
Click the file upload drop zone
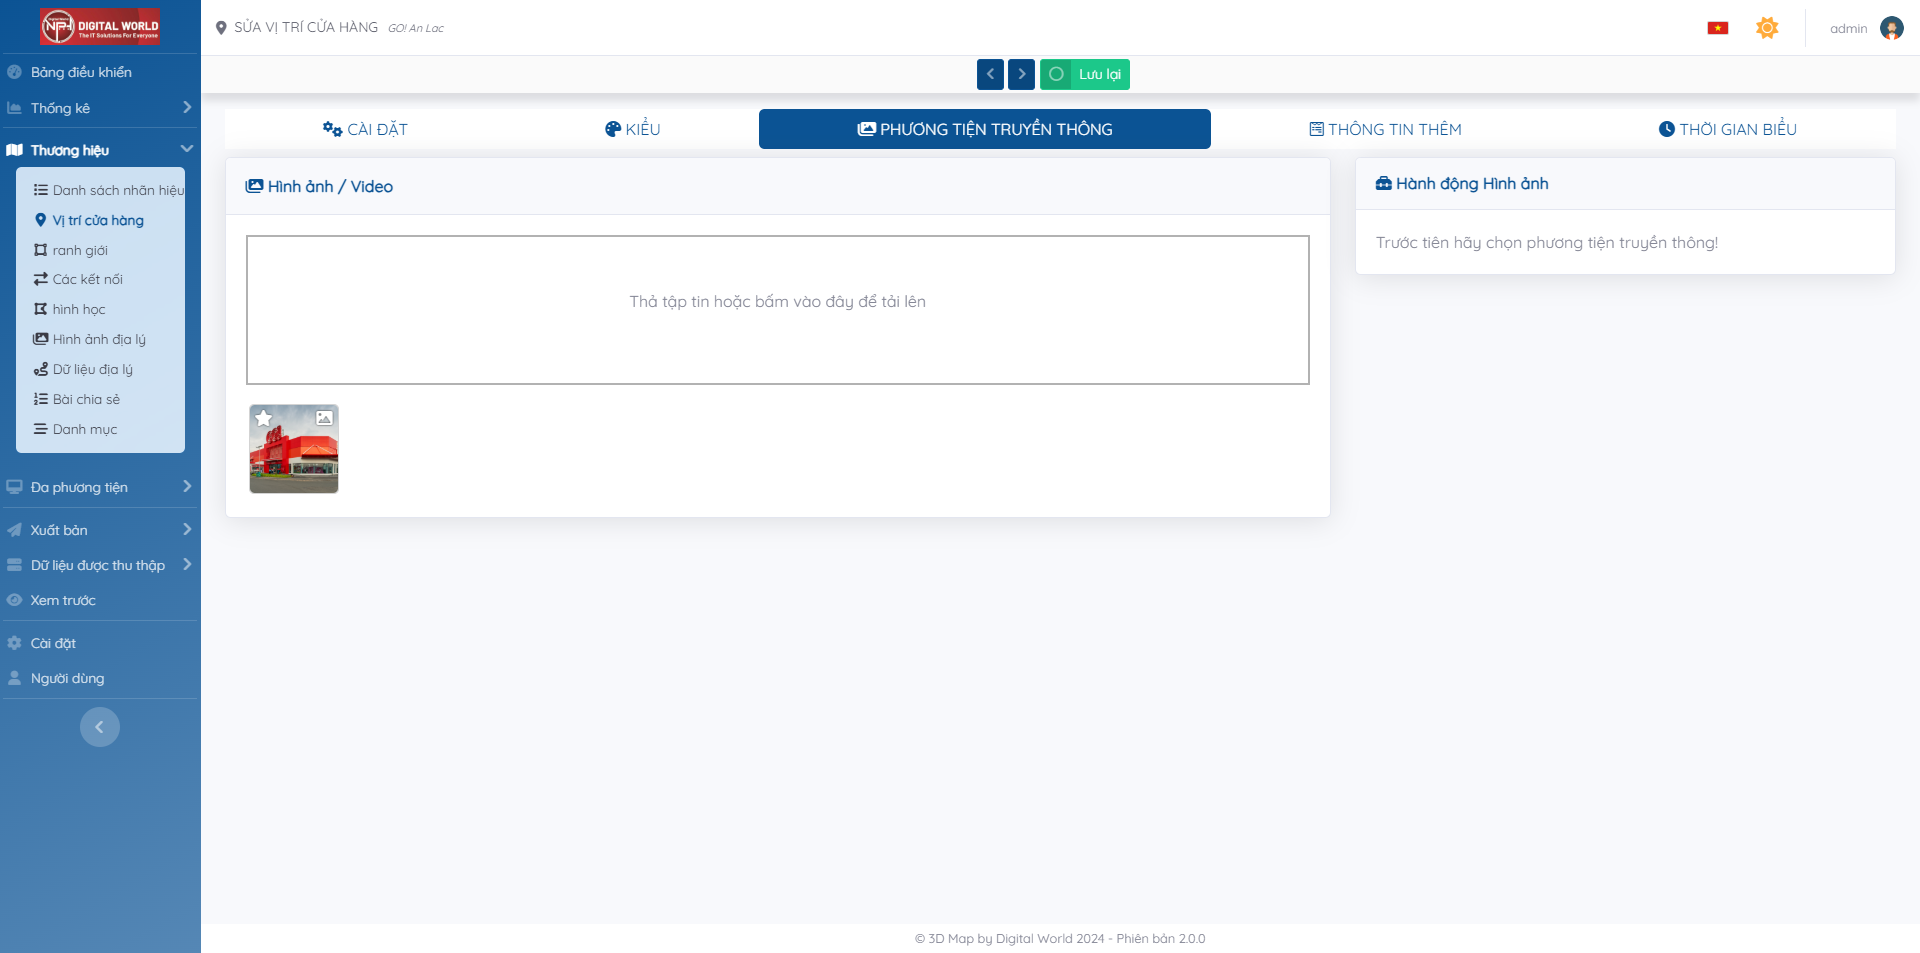coord(777,310)
